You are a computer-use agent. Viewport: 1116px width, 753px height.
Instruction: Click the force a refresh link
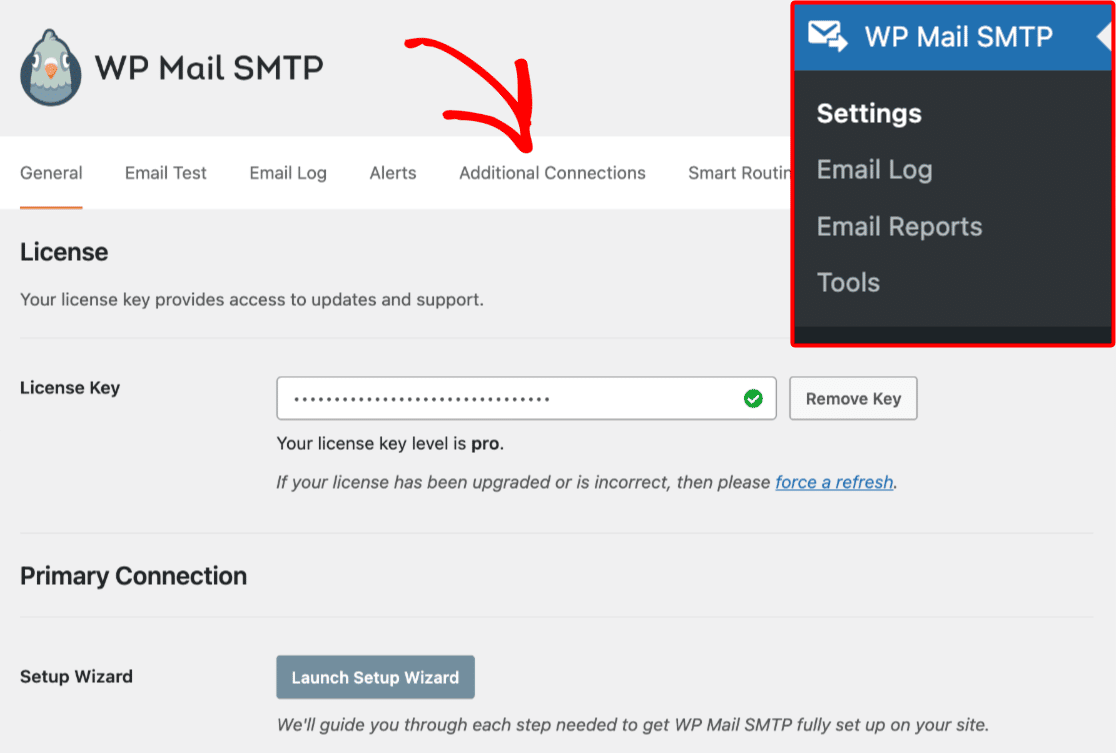834,483
